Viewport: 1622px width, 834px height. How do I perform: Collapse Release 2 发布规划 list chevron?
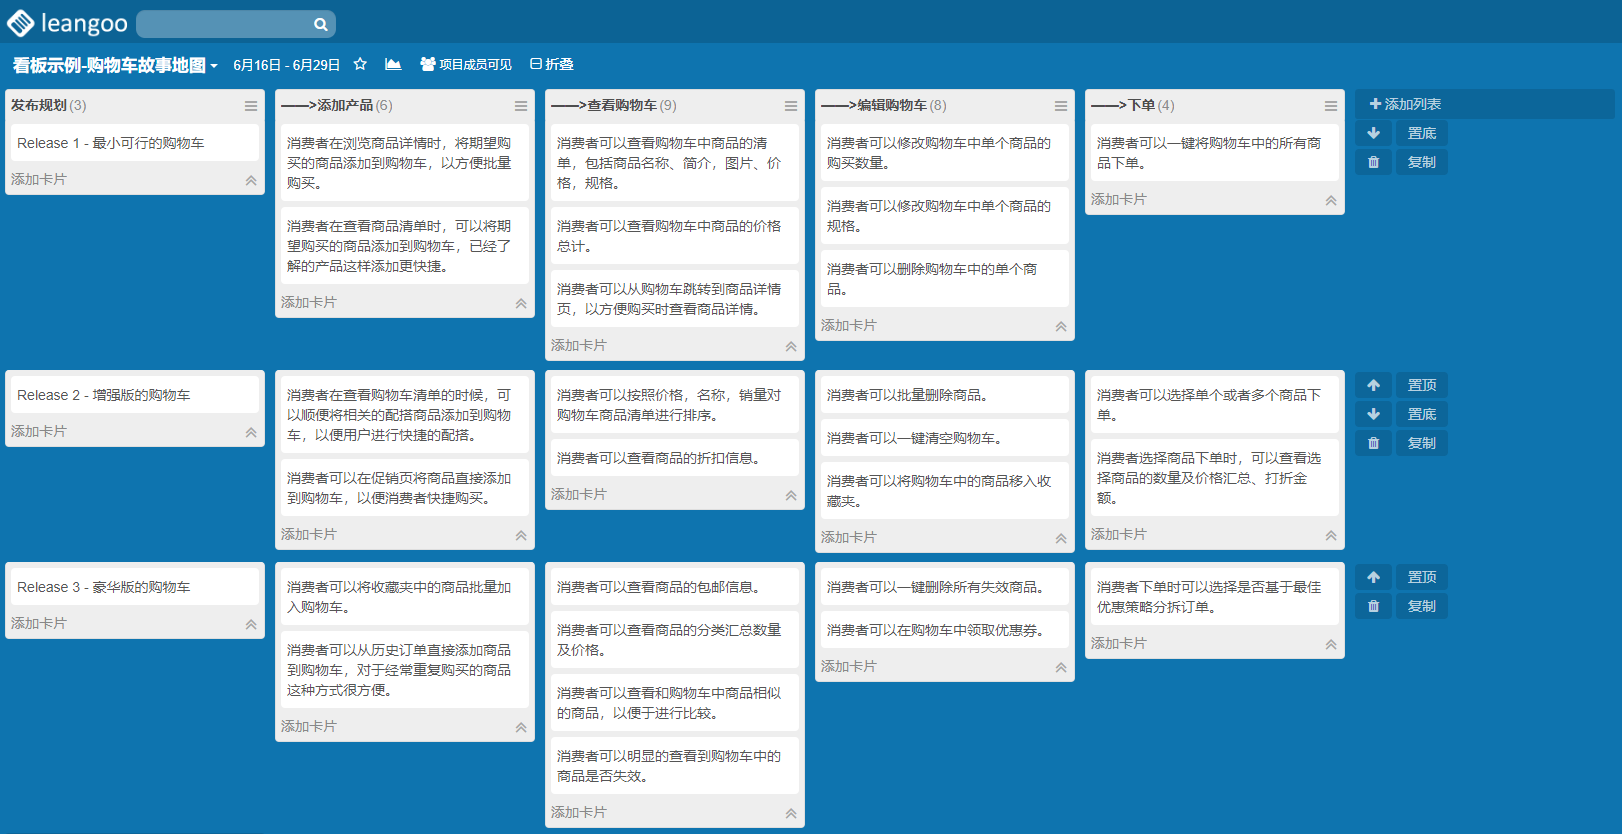[x=251, y=432]
